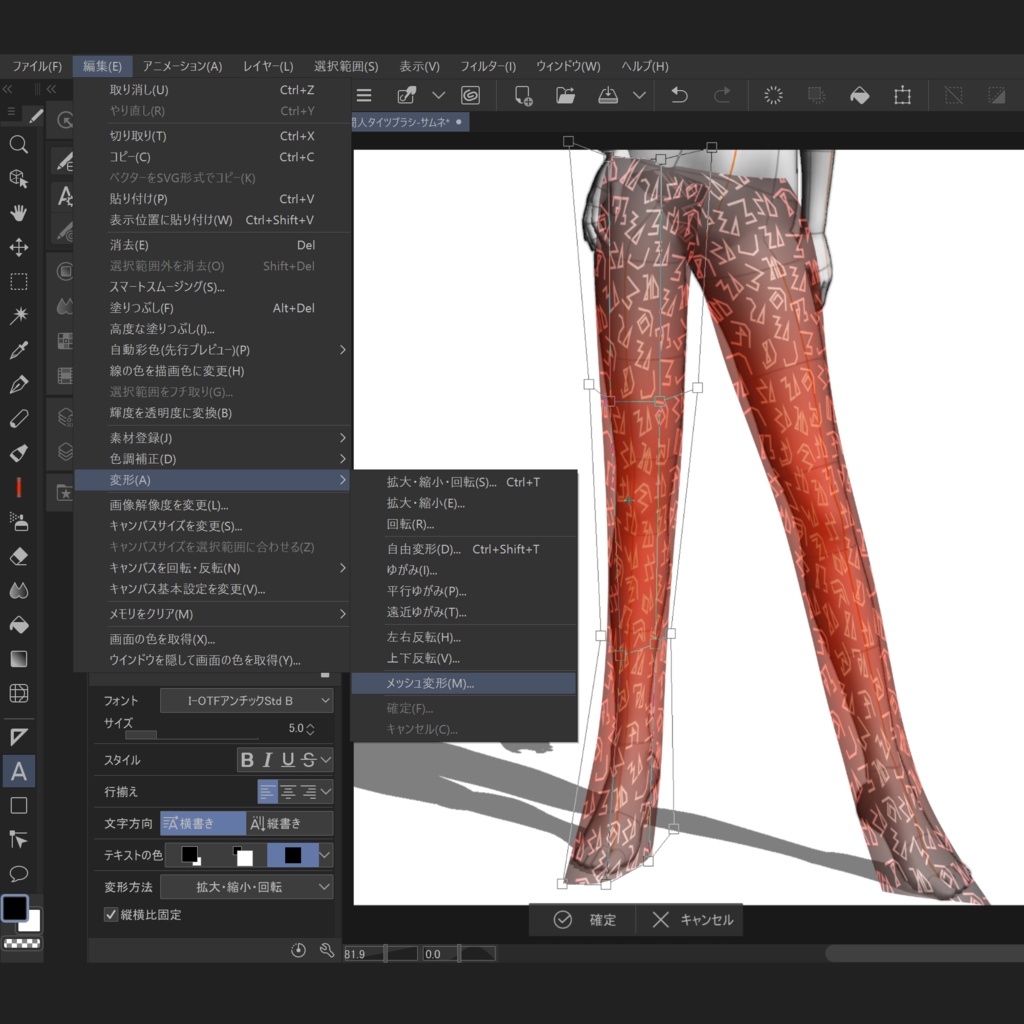Click the Undo arrow in the command bar
This screenshot has width=1024, height=1024.
point(679,95)
